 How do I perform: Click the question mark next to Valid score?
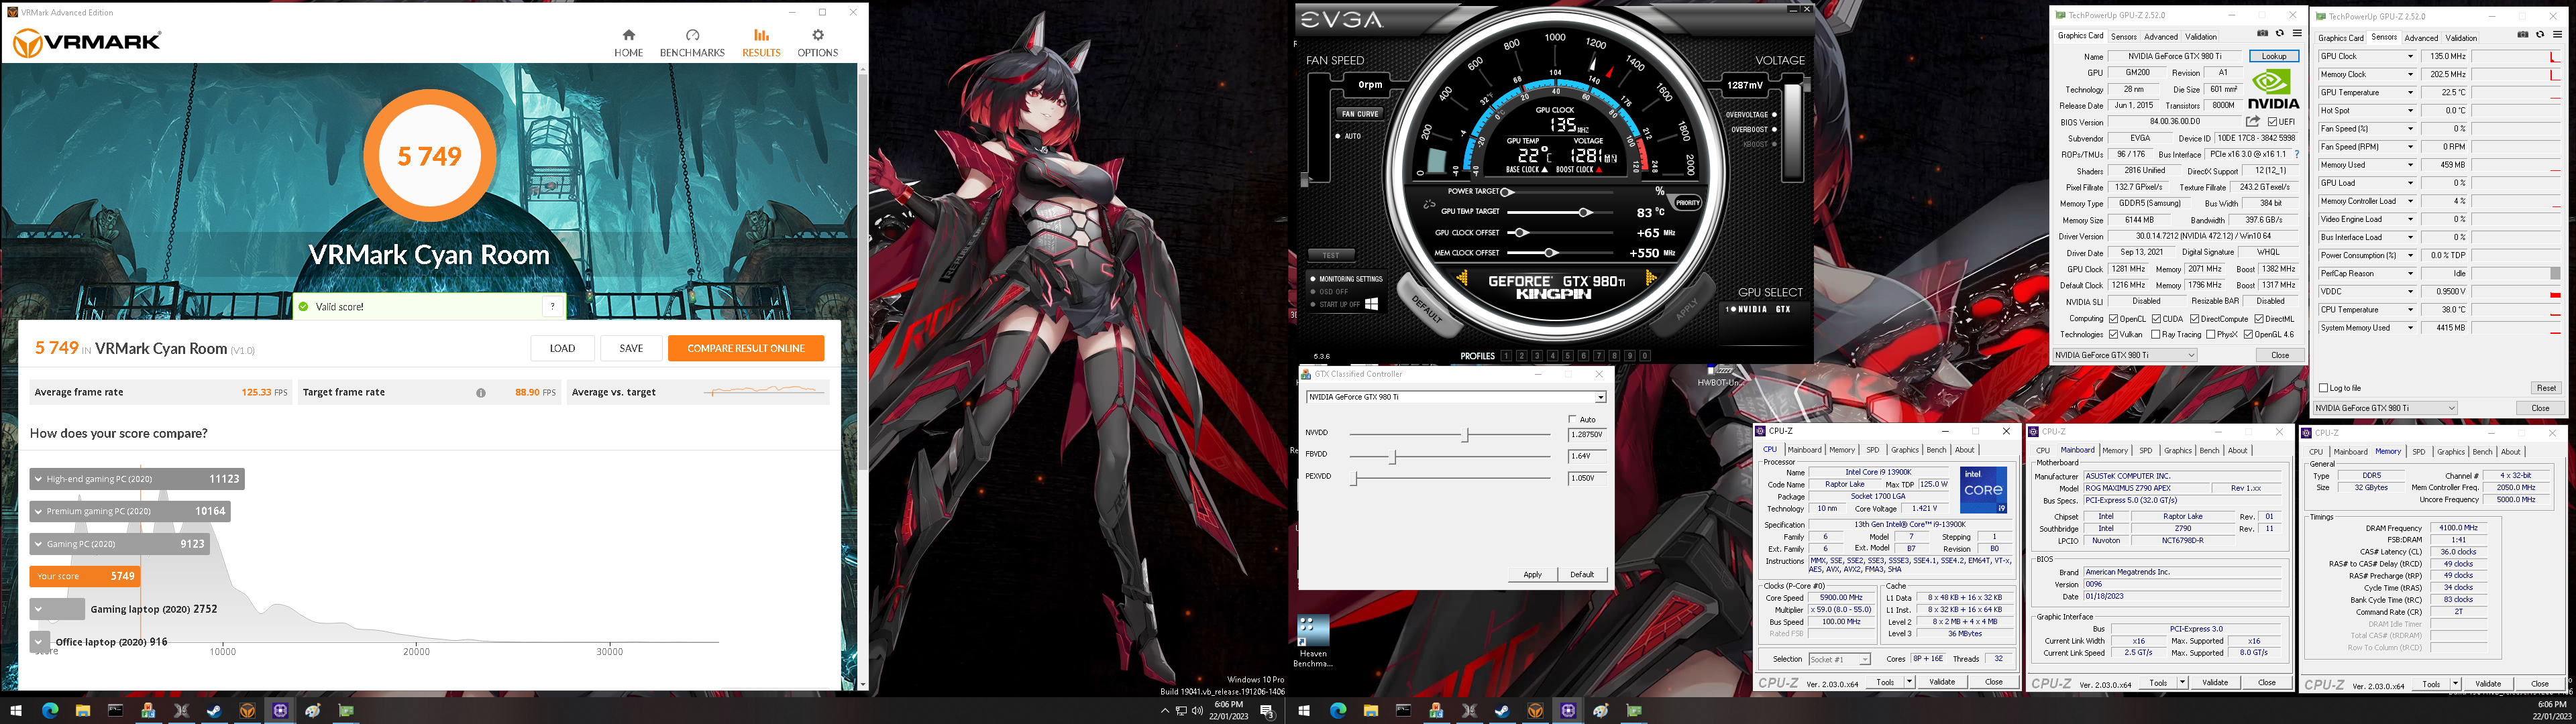(552, 307)
